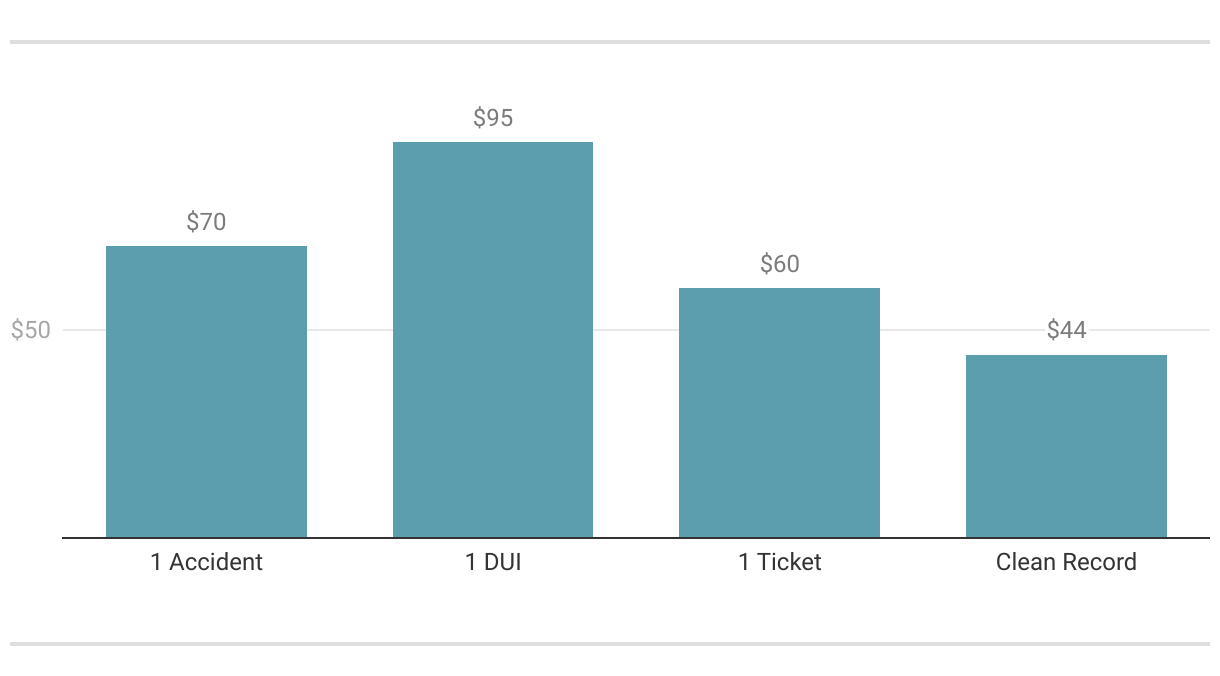Select the $70 value label
The image size is (1220, 676).
206,222
